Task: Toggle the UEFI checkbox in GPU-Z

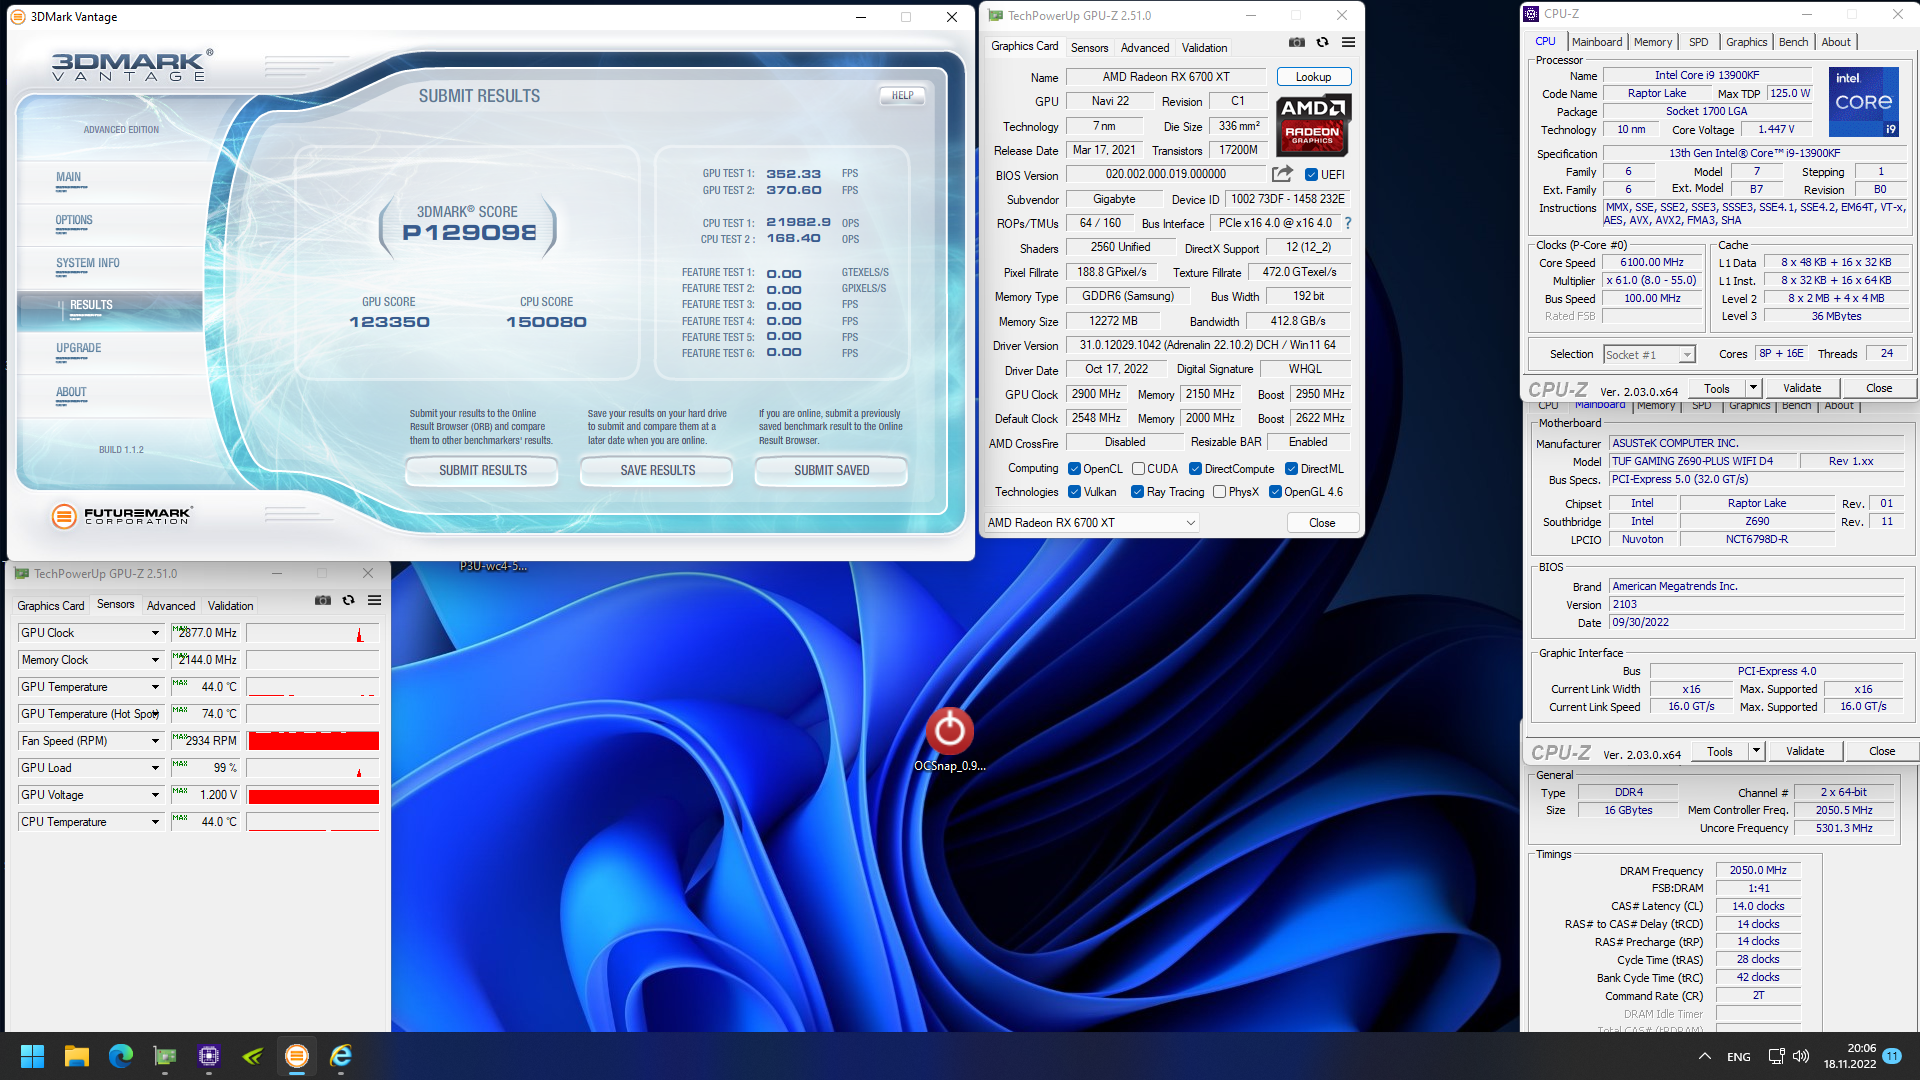Action: click(1311, 175)
